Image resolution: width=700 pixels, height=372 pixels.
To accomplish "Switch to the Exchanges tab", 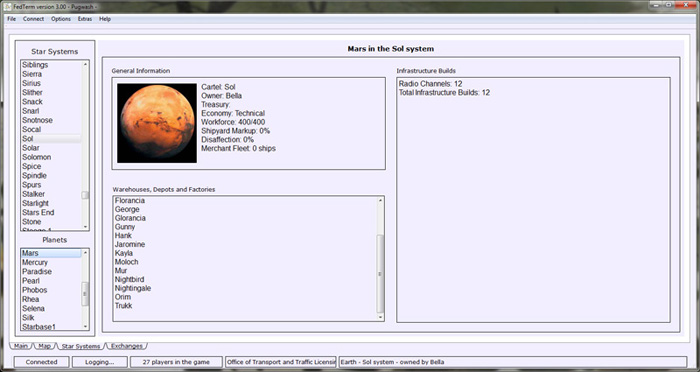I will [x=127, y=346].
